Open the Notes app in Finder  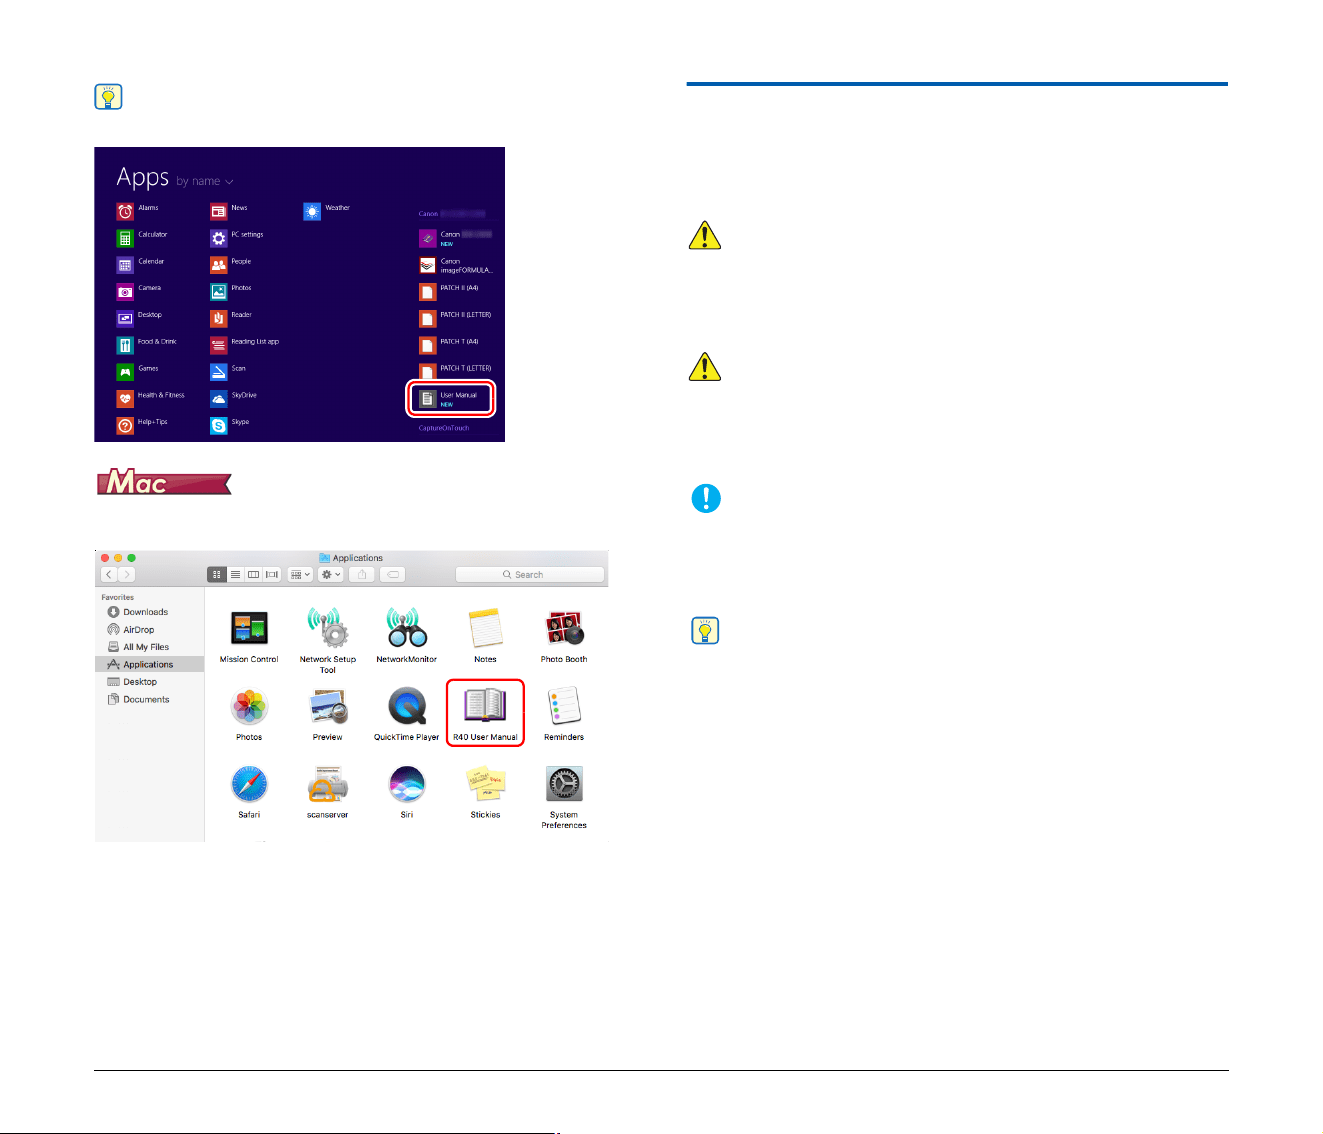click(485, 635)
